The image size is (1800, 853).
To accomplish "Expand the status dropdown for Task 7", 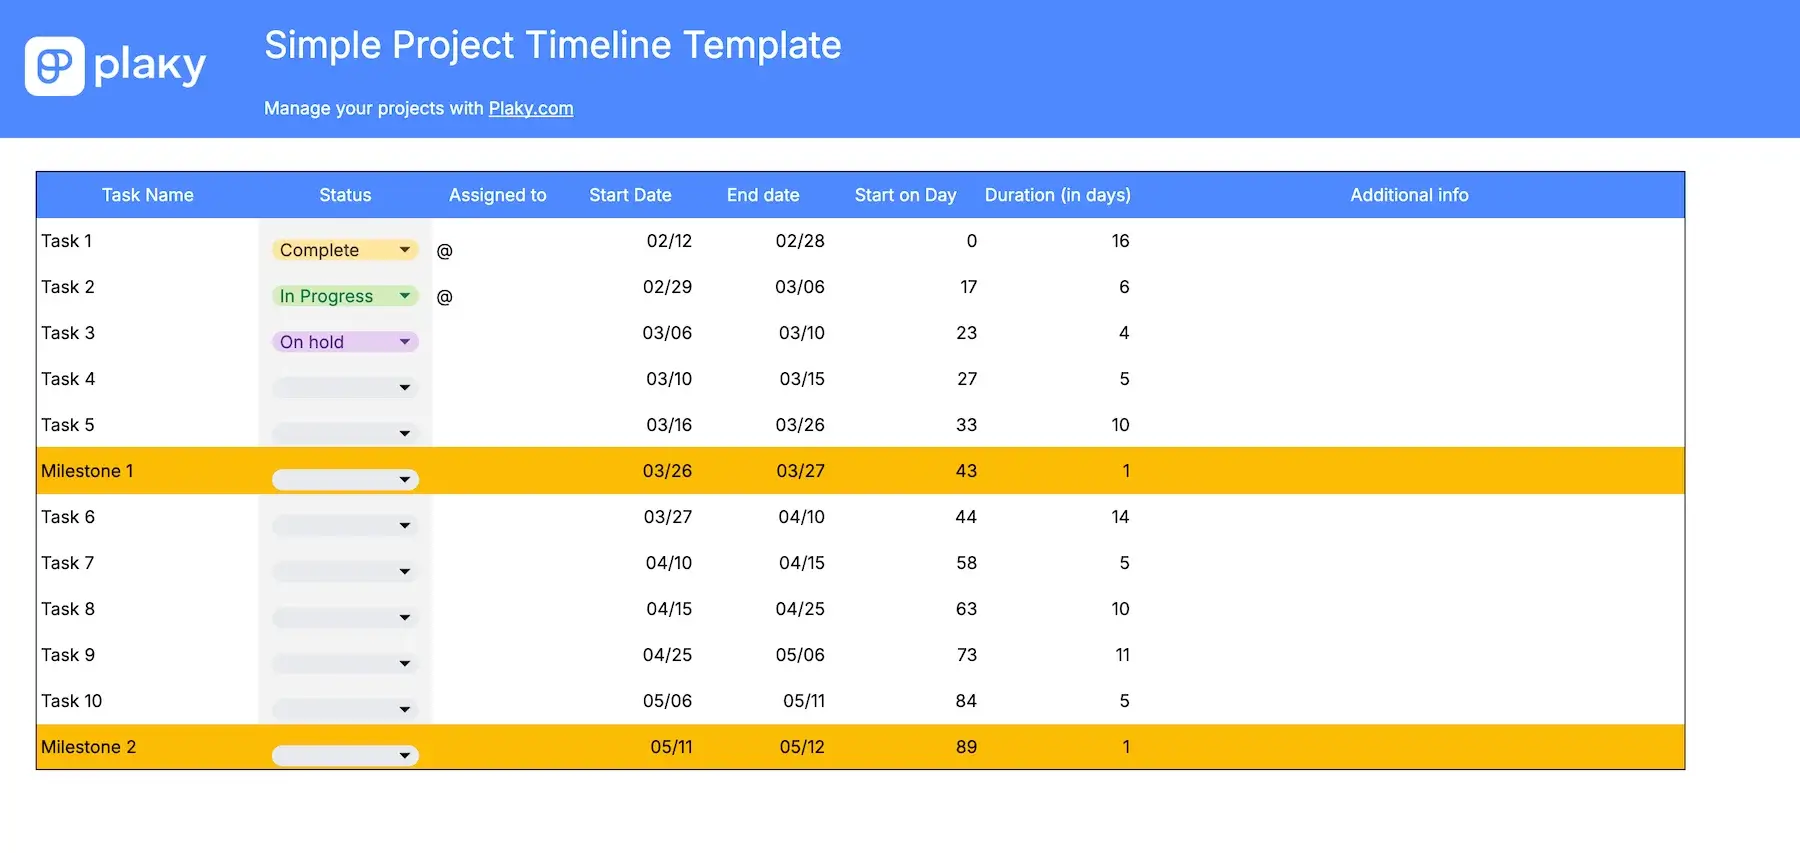I will (345, 572).
